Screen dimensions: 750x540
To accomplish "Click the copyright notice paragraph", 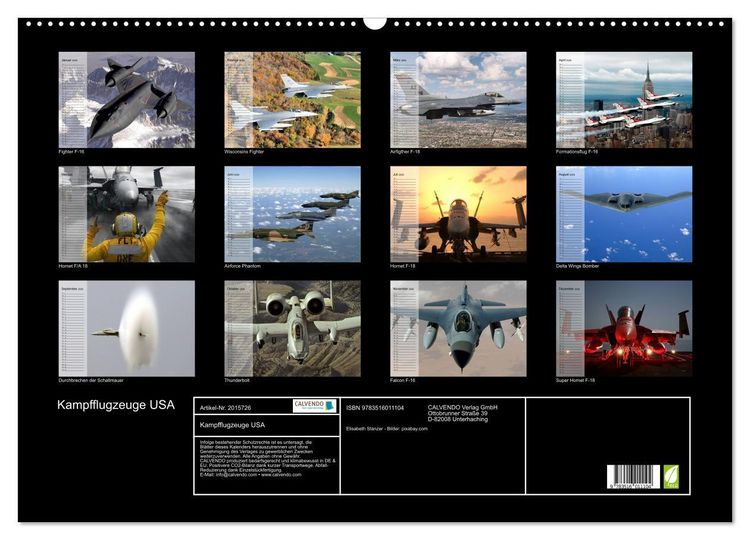I will [x=267, y=458].
